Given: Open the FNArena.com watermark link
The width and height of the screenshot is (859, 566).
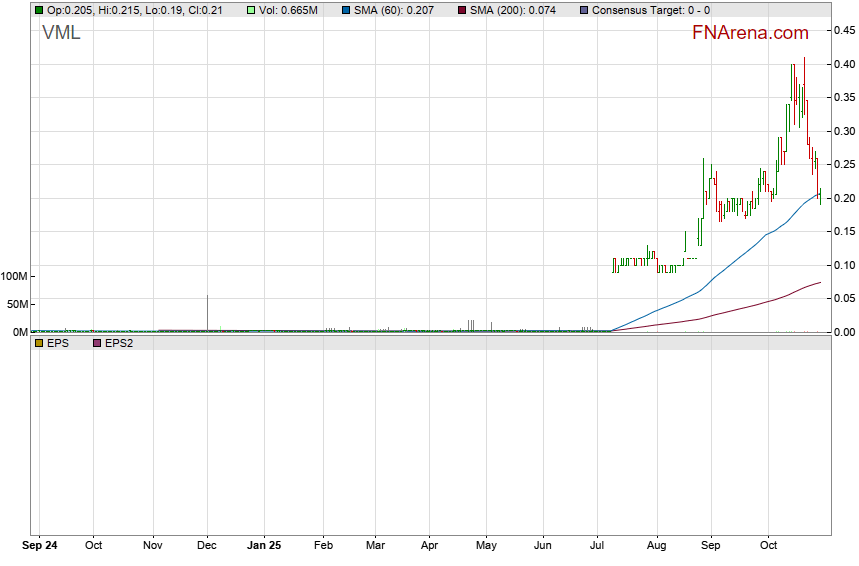Looking at the screenshot, I should pos(750,33).
